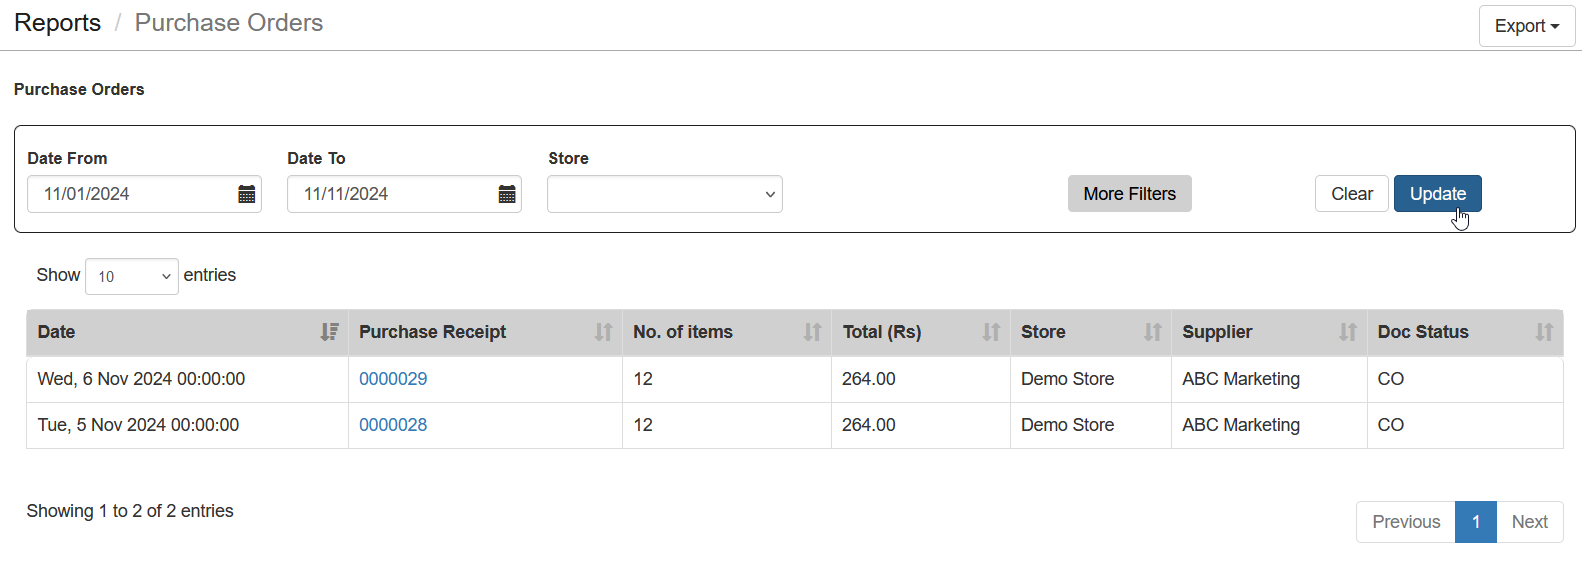The width and height of the screenshot is (1582, 576).
Task: Click the Update button
Action: point(1438,194)
